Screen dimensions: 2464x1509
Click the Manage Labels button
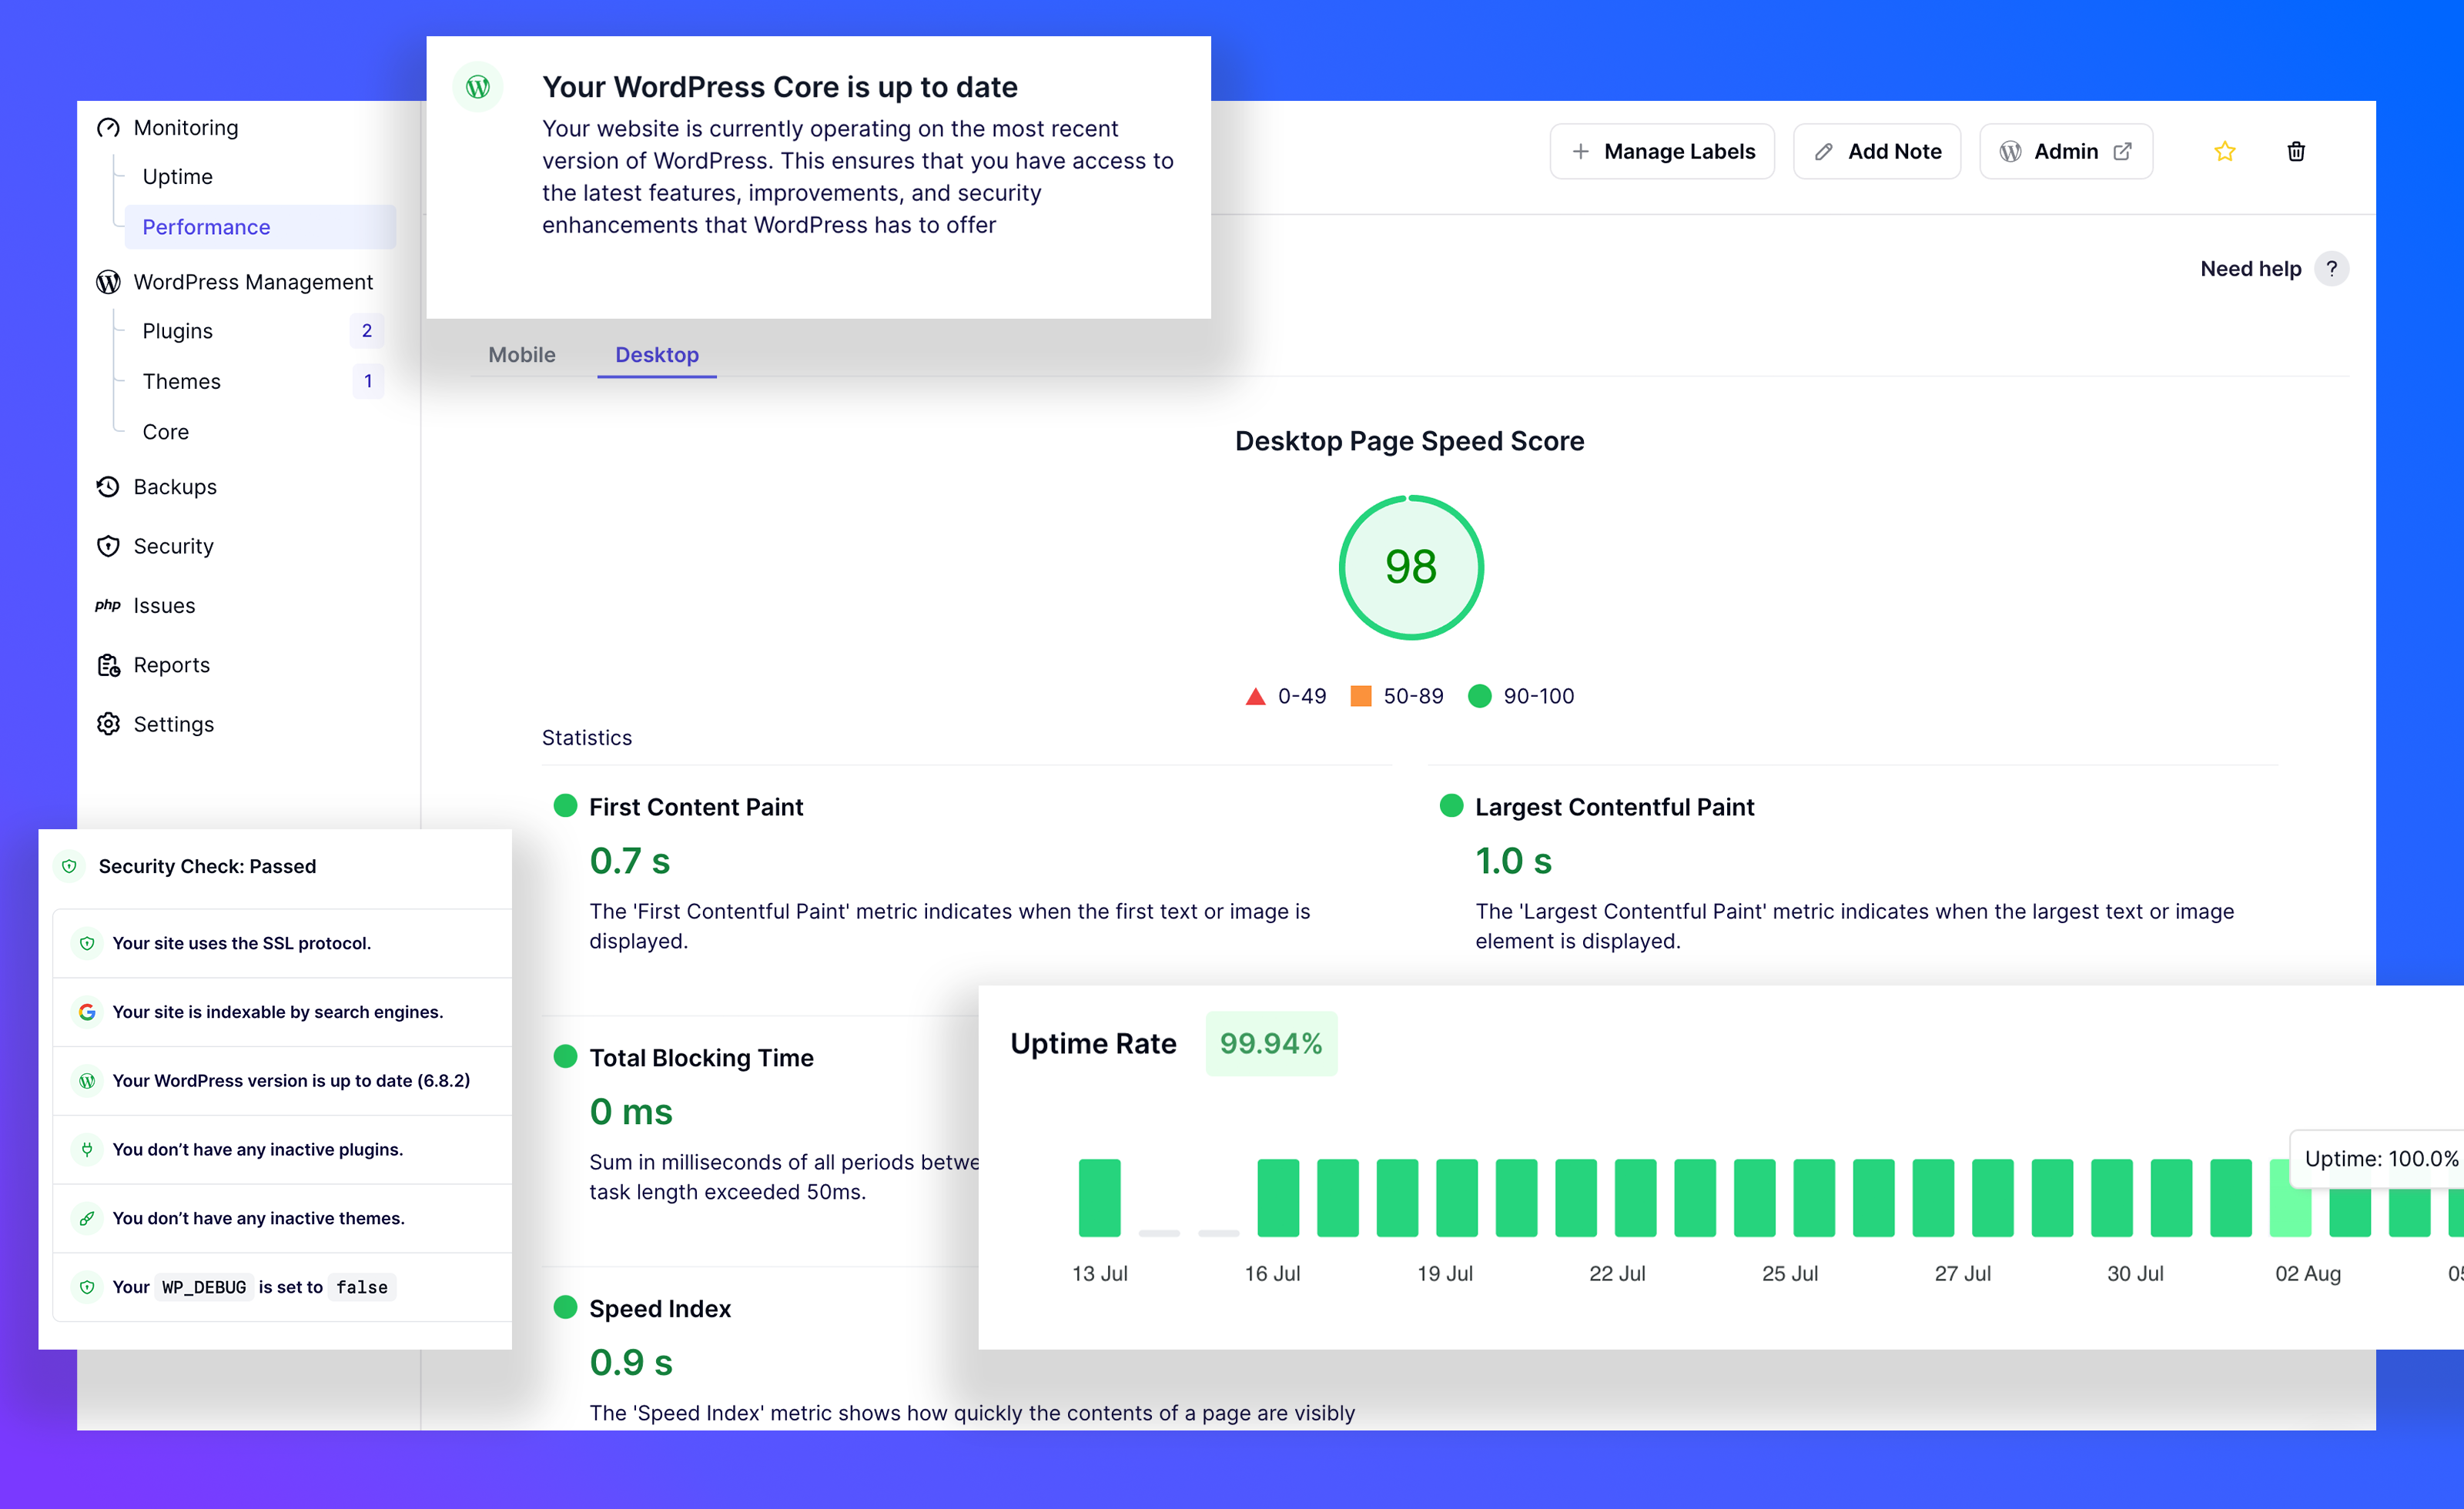tap(1662, 152)
